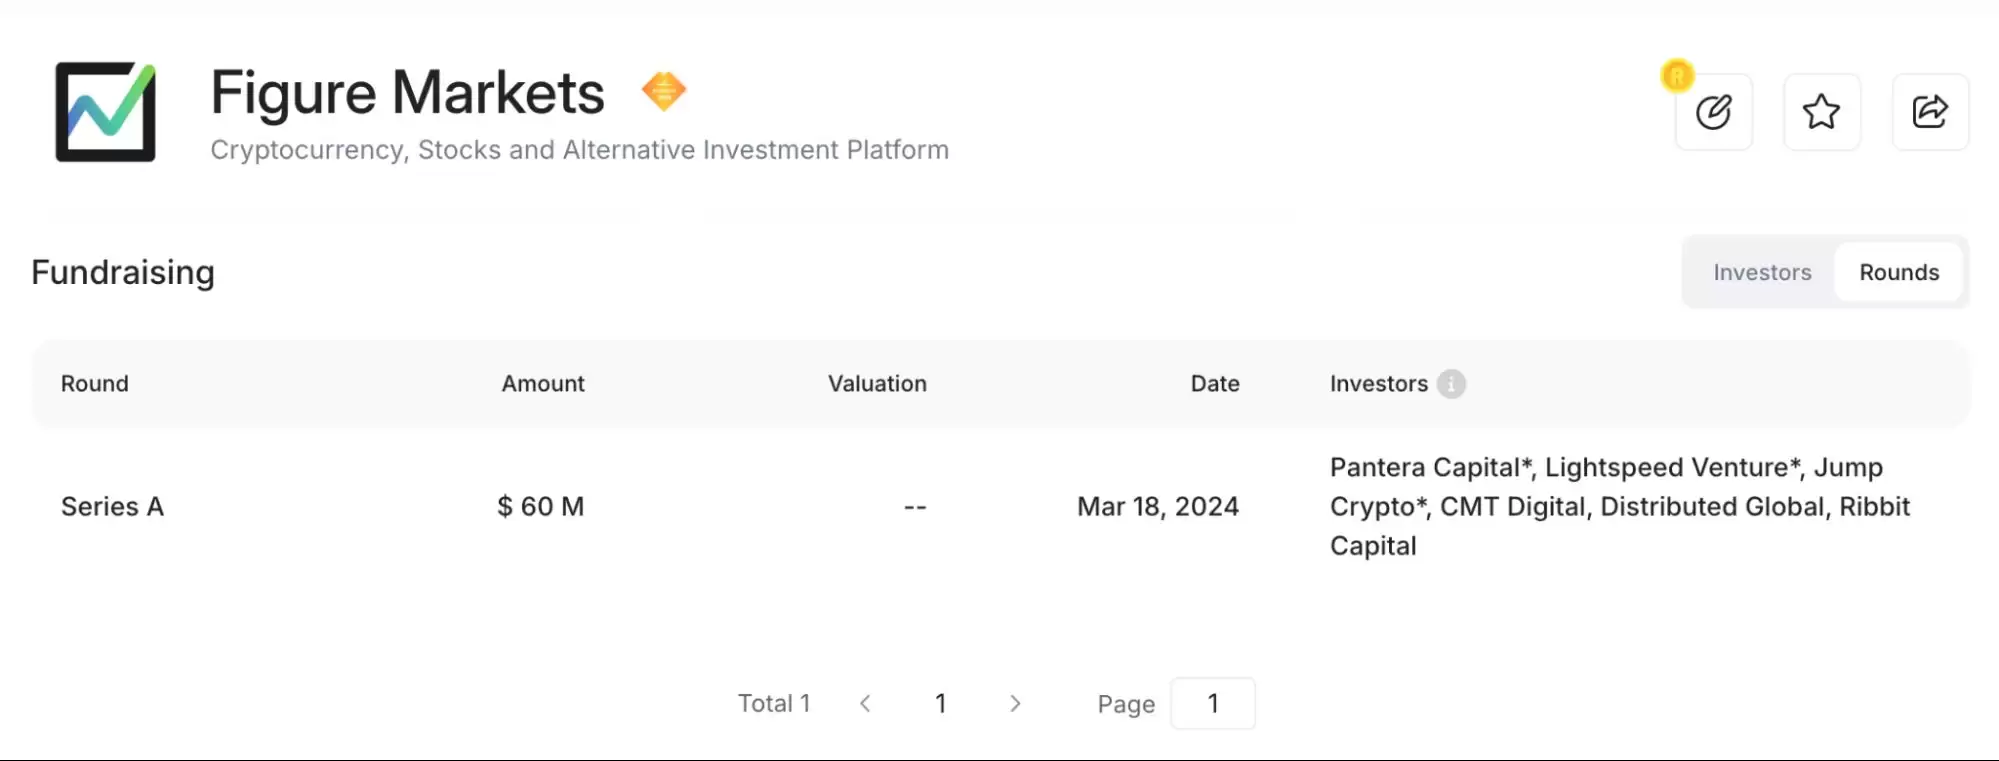Click the Series A round entry
Screen dimensions: 1999x761
point(112,507)
